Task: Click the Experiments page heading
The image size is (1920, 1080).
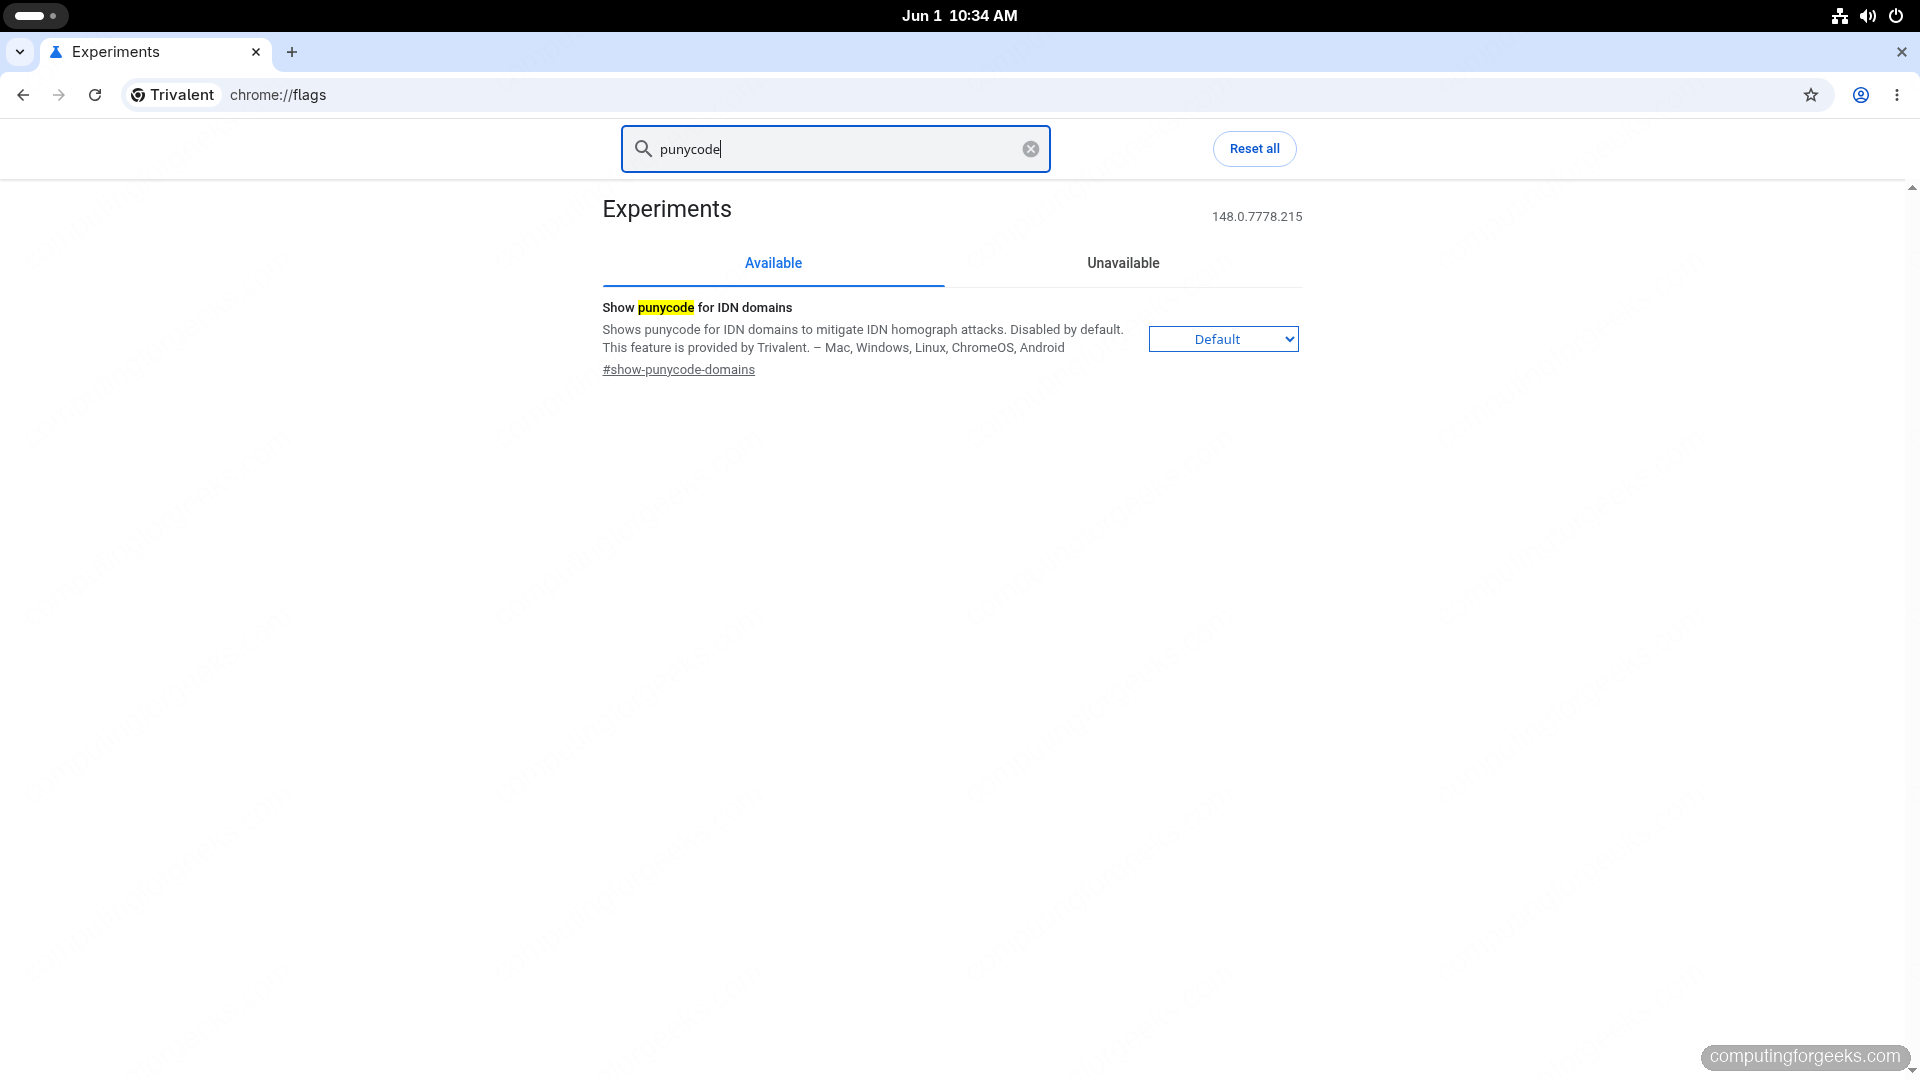Action: coord(667,209)
